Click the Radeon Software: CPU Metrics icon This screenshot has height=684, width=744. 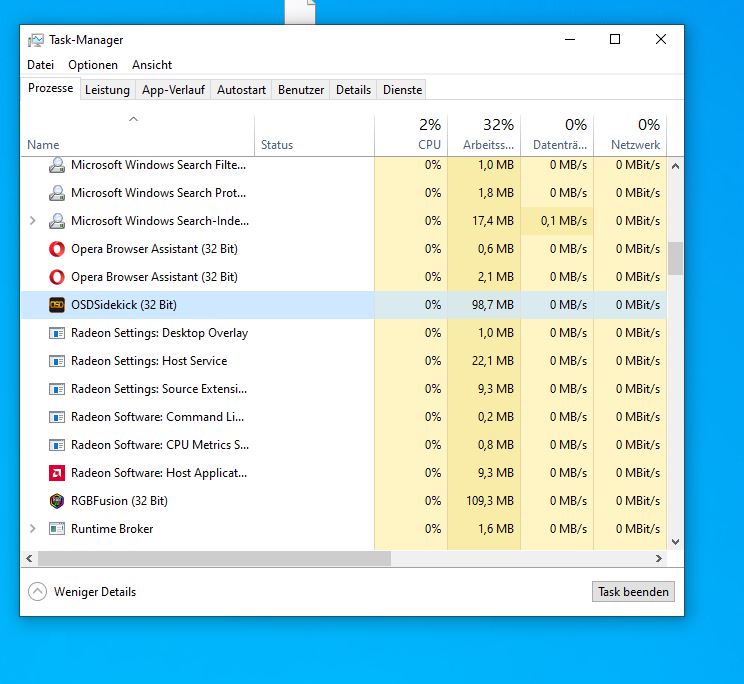click(x=57, y=445)
